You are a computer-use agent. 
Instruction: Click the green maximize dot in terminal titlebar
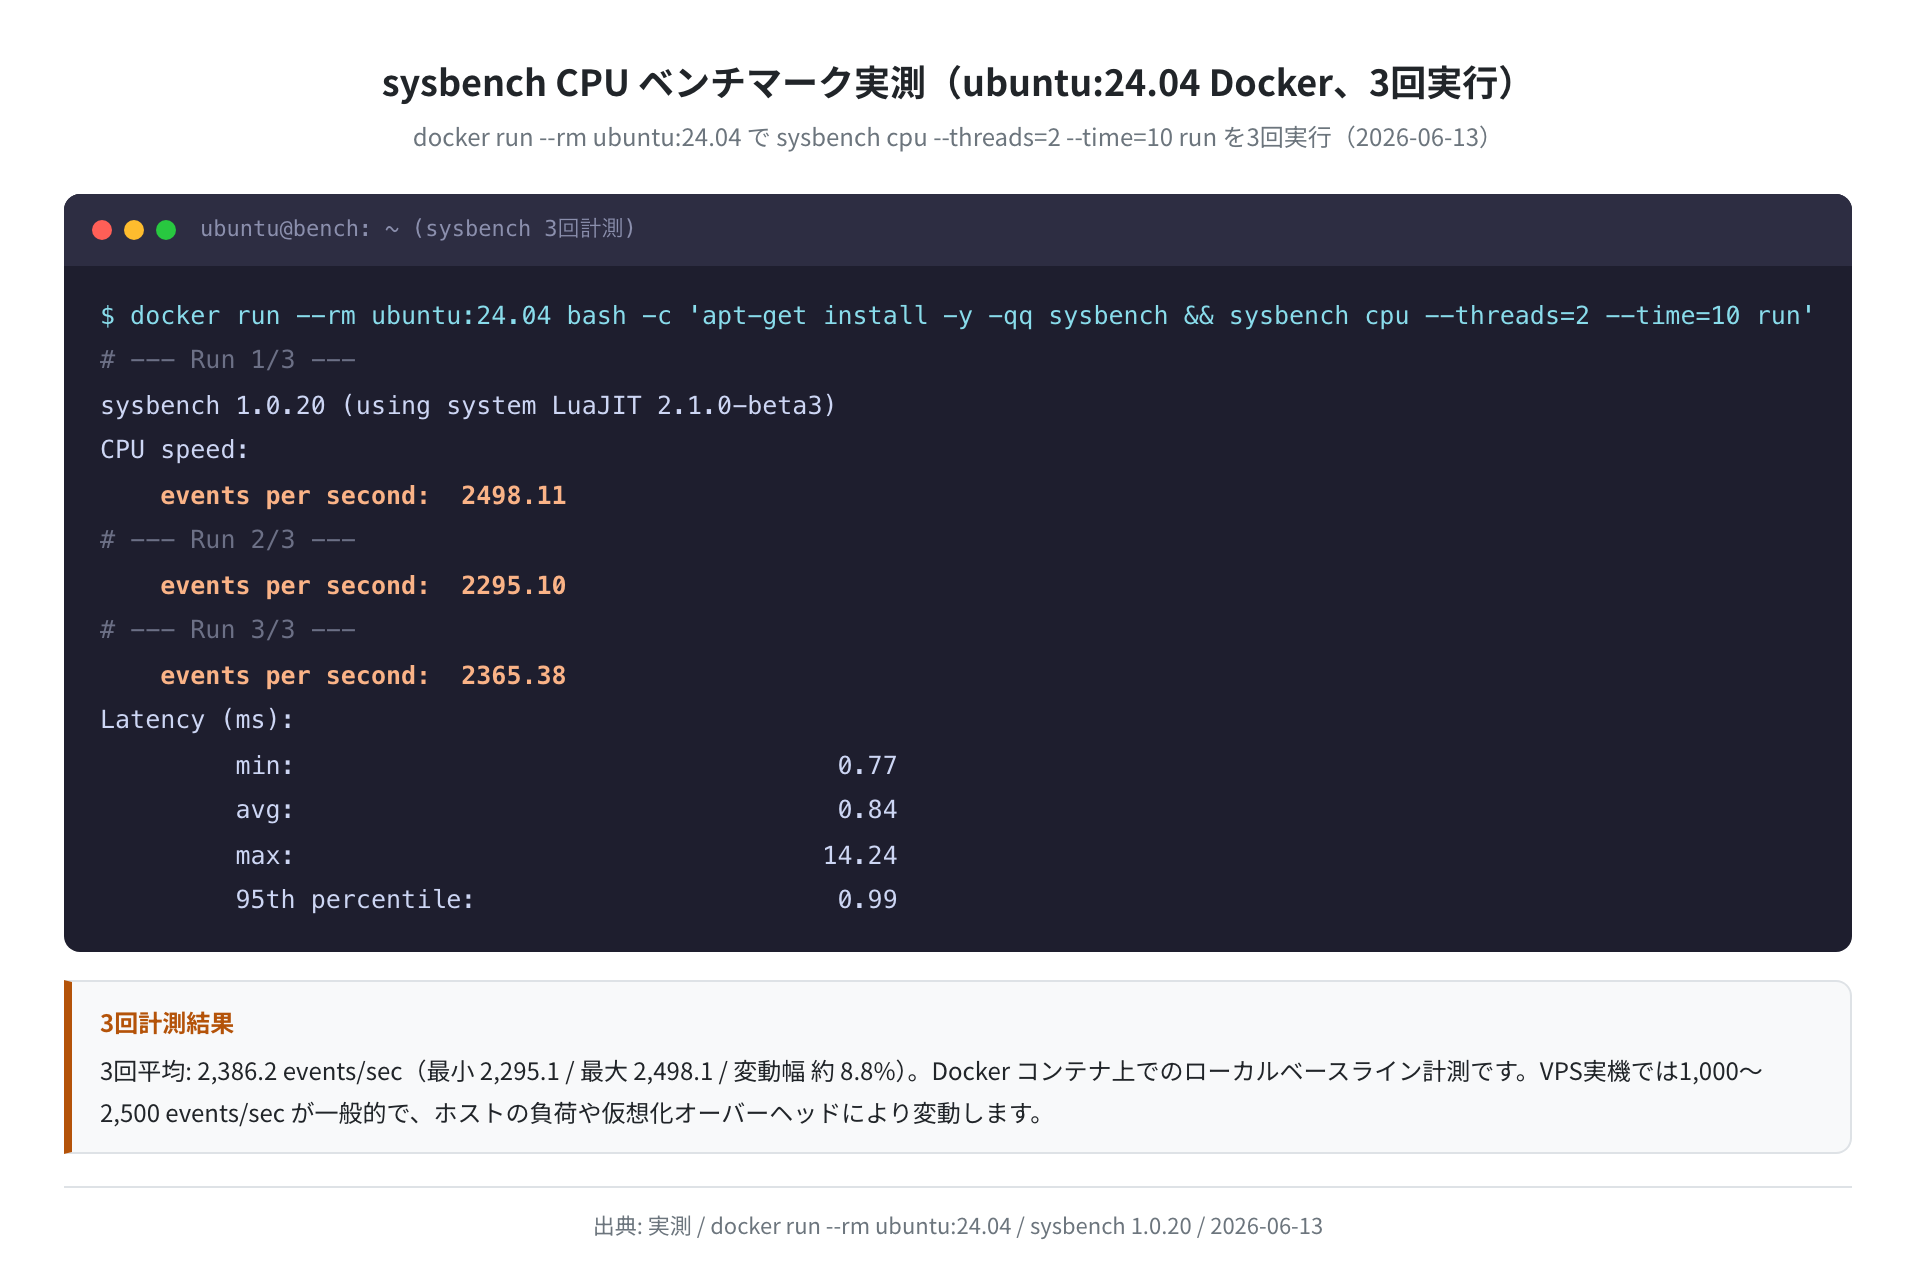tap(166, 230)
